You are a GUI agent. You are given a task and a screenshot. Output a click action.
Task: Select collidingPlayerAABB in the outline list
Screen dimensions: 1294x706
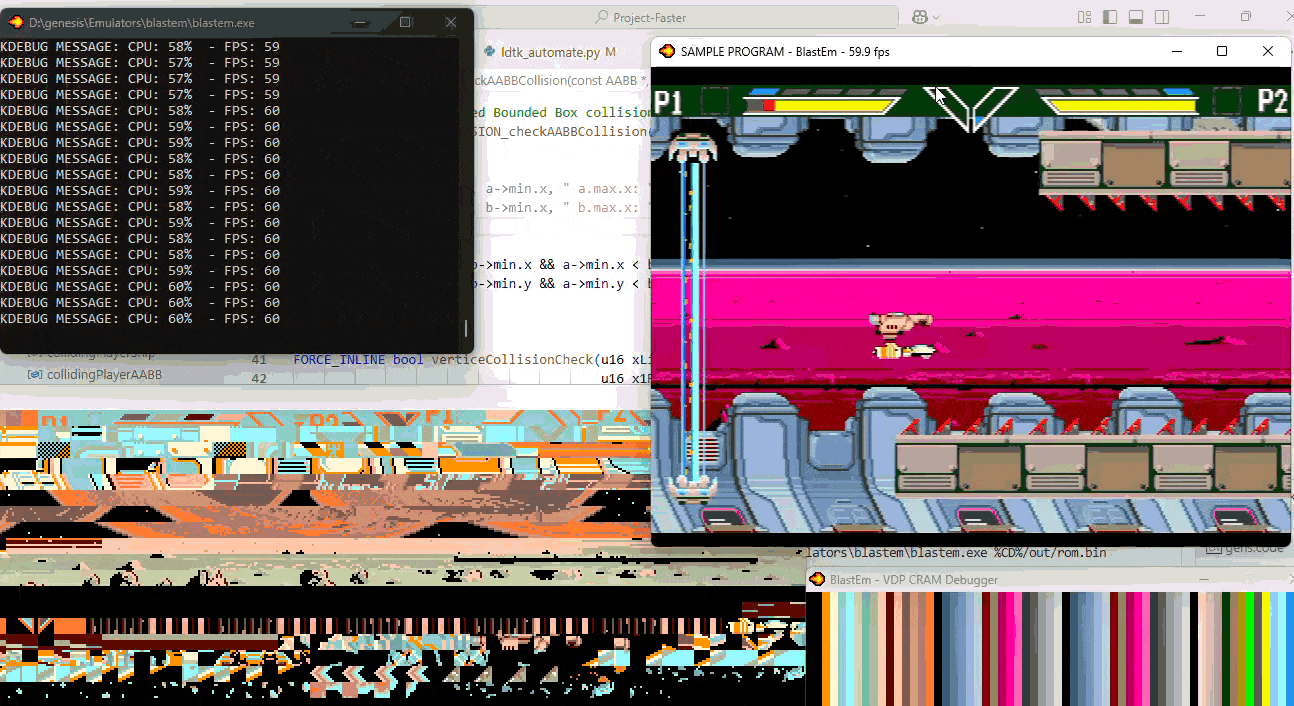(105, 374)
